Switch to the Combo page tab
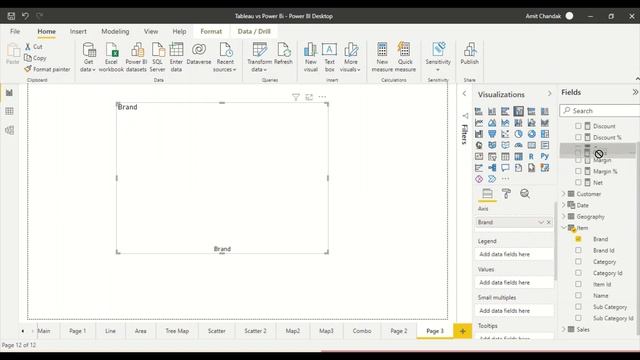Viewport: 640px width, 360px height. tap(362, 331)
